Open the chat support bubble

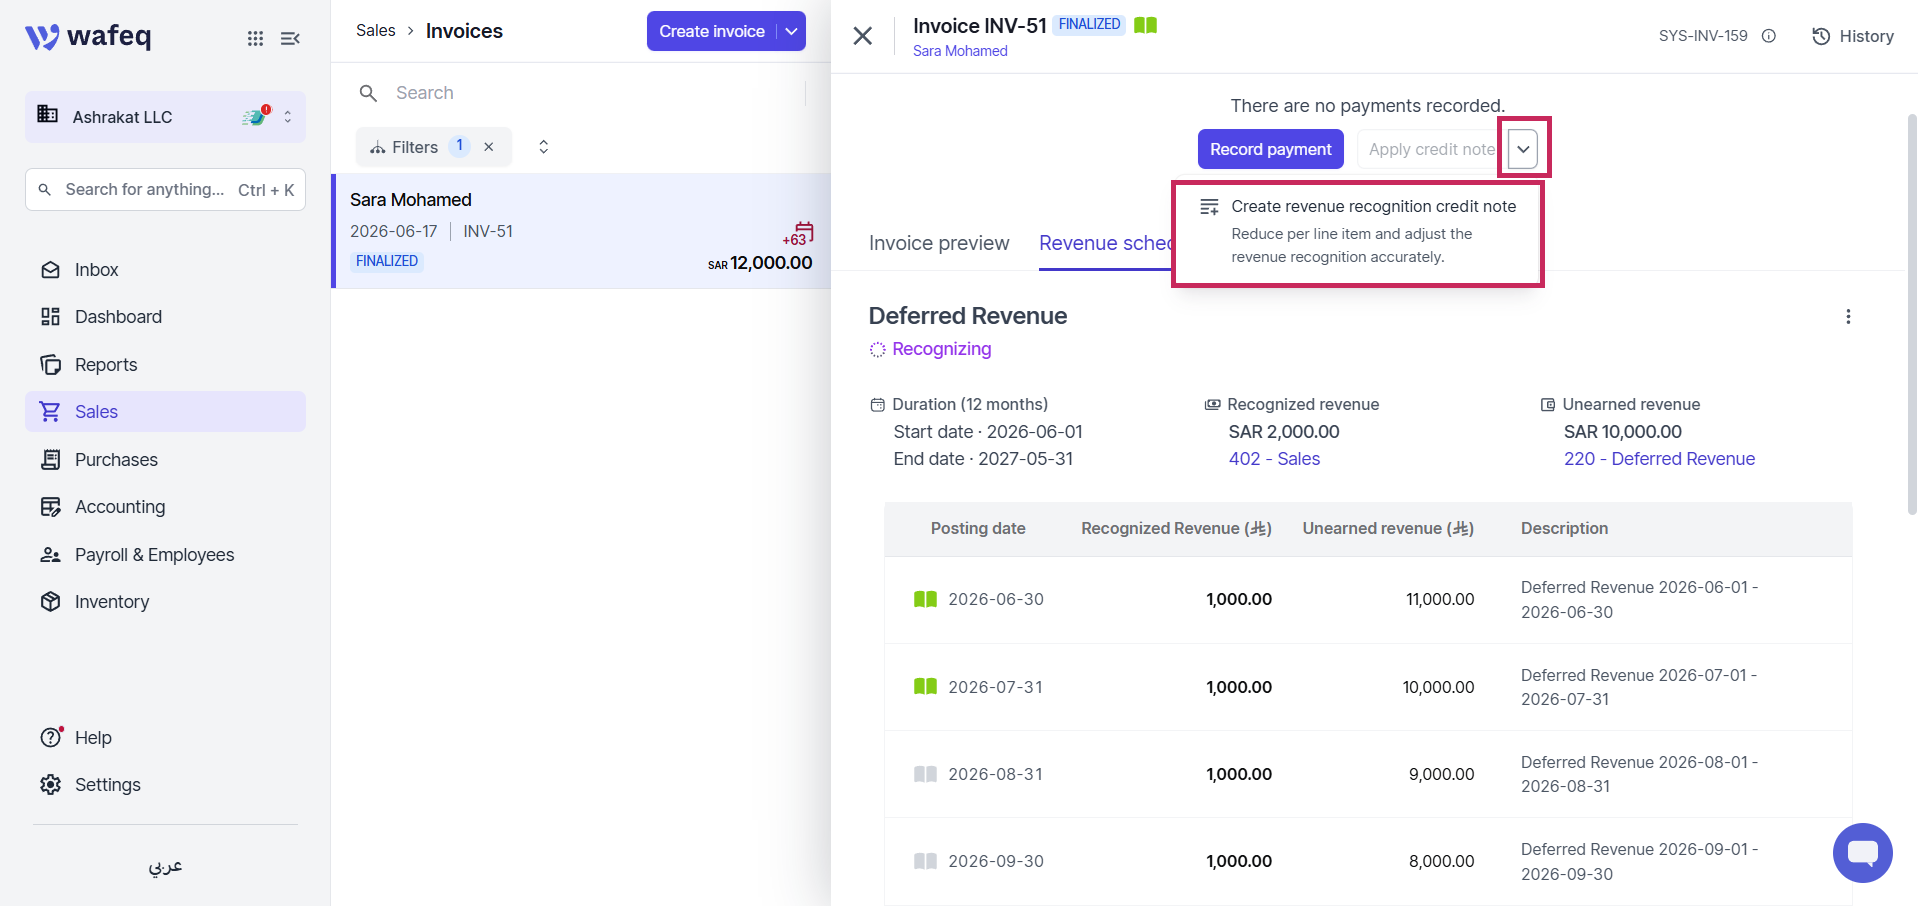pos(1862,853)
